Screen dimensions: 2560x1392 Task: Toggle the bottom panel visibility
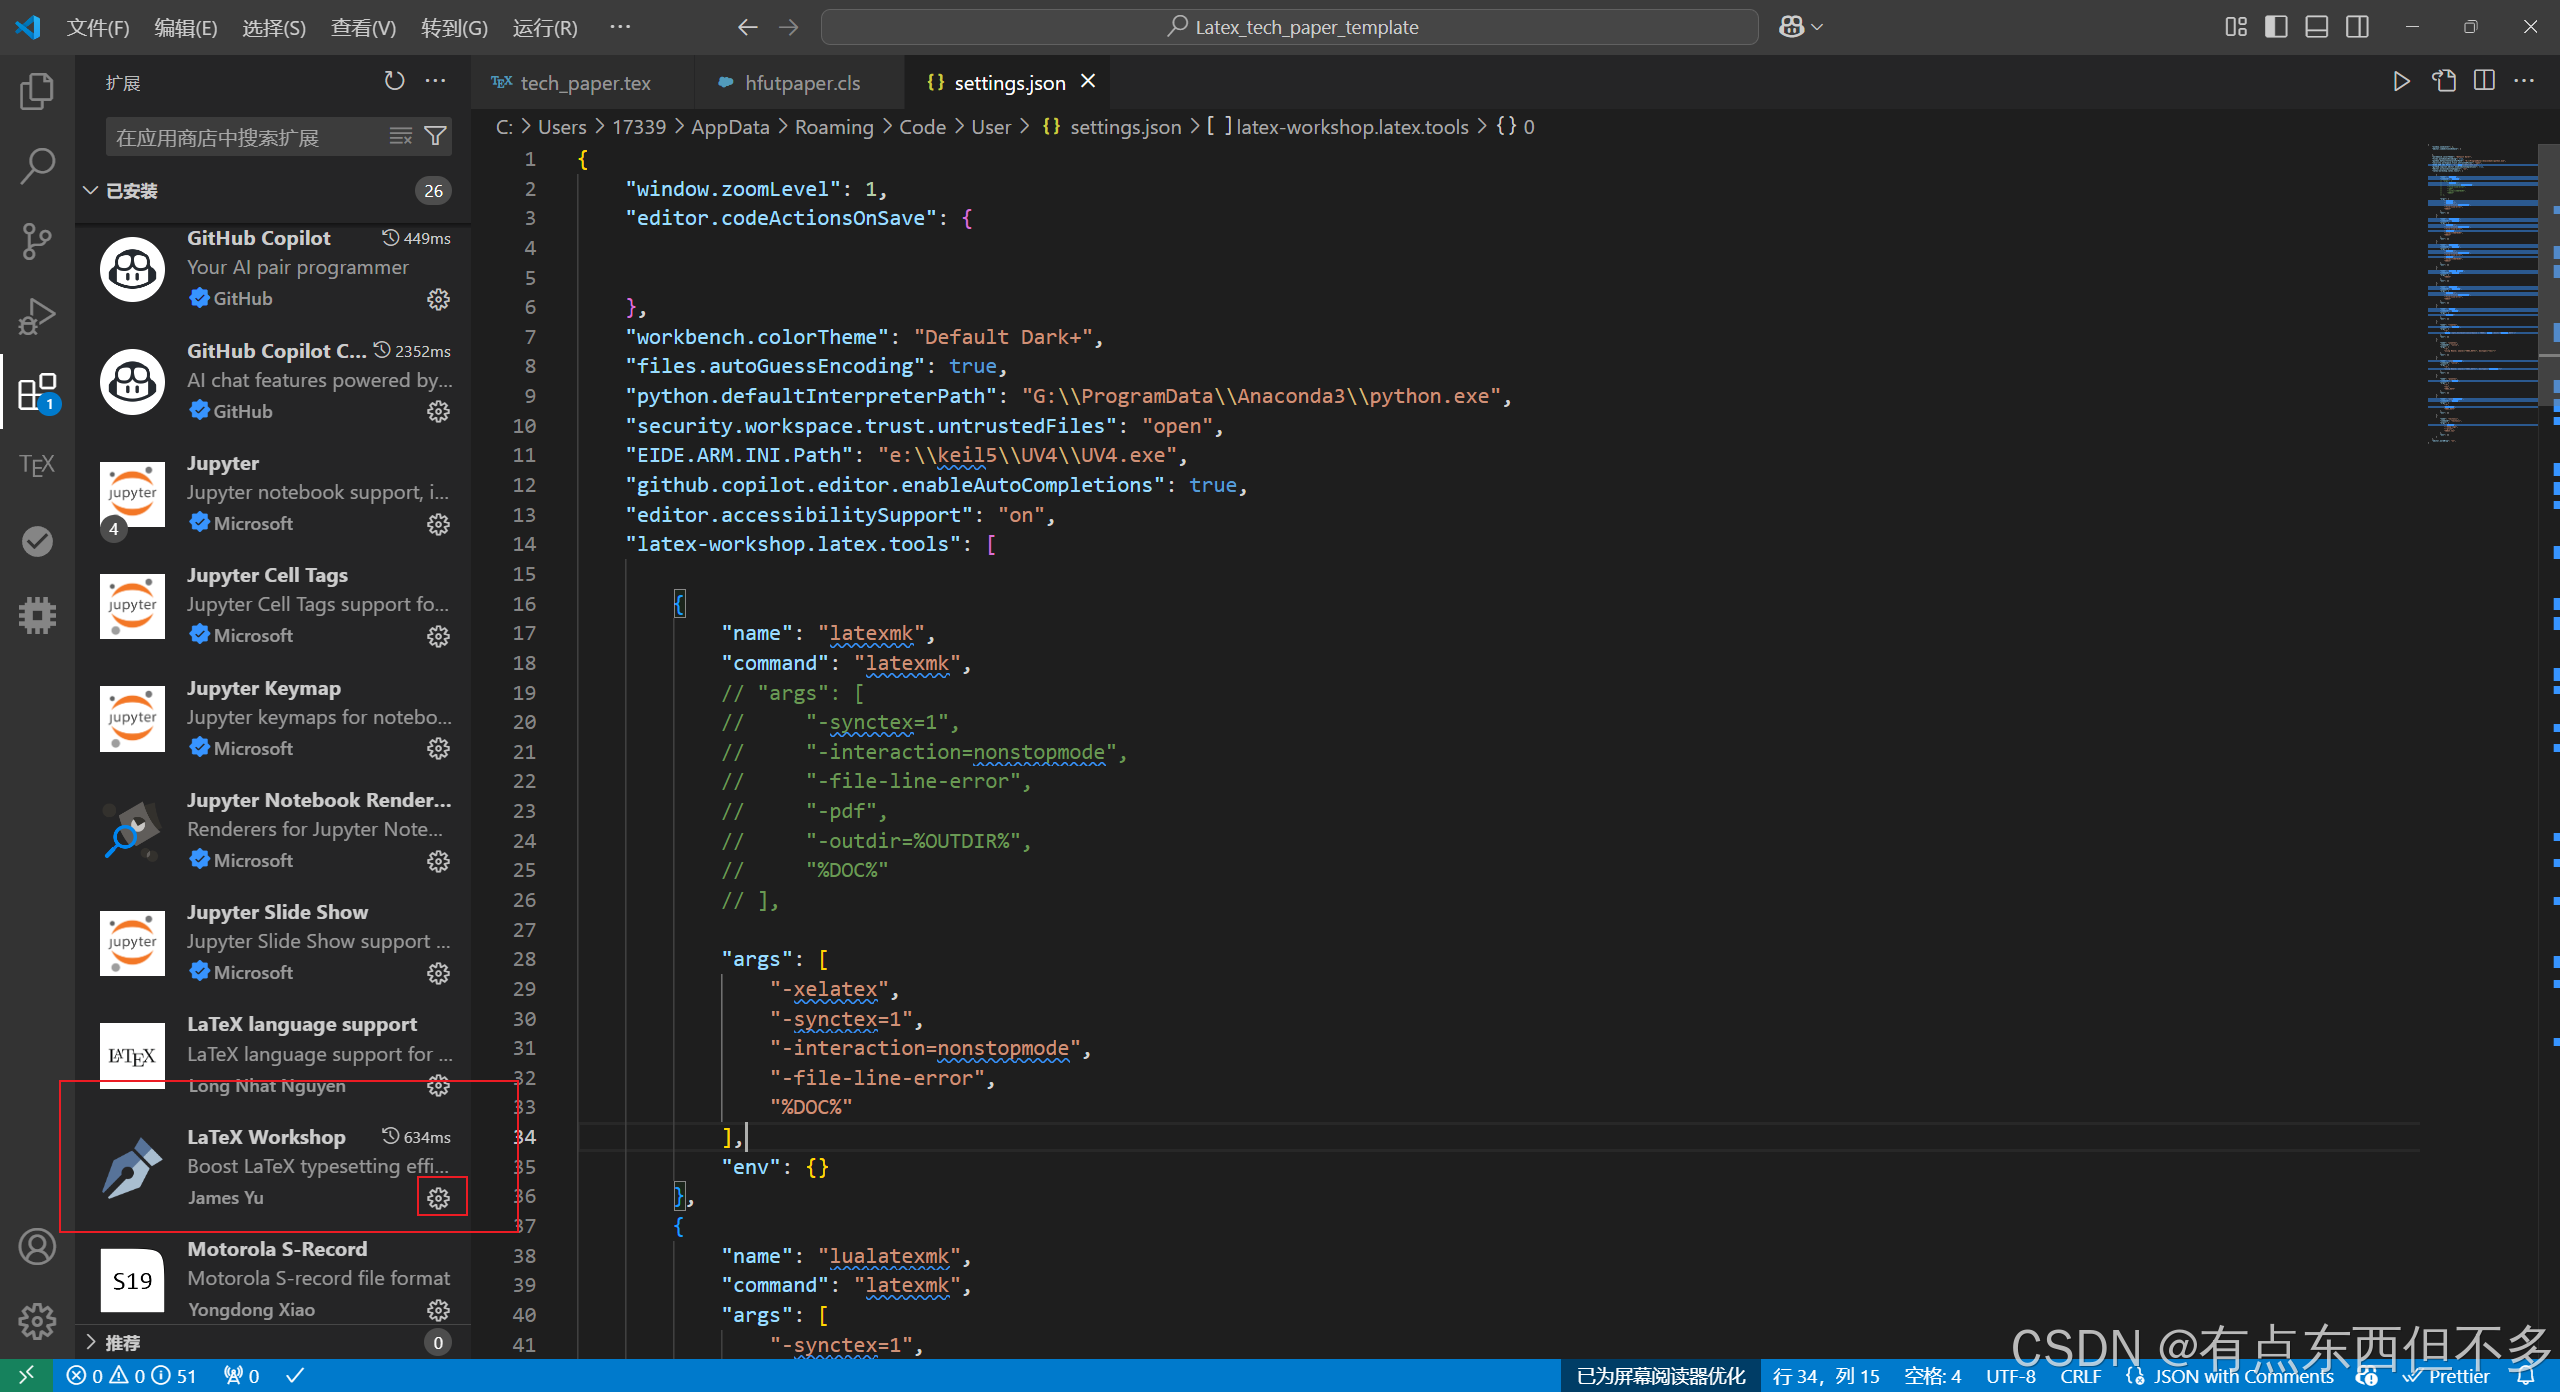[2316, 27]
